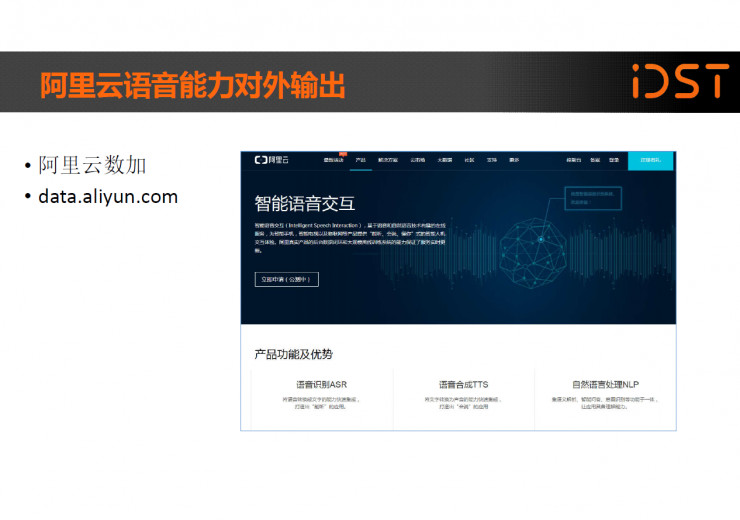This screenshot has width=740, height=520.
Task: Open the 控制台 link in header
Action: tap(574, 160)
